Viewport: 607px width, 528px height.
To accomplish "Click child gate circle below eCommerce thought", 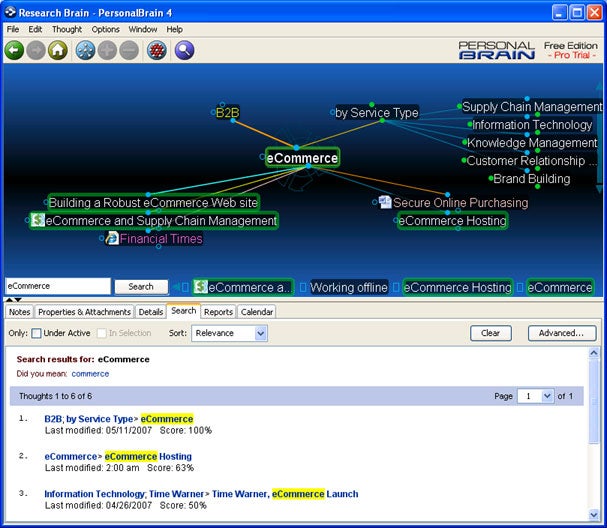I will (308, 166).
